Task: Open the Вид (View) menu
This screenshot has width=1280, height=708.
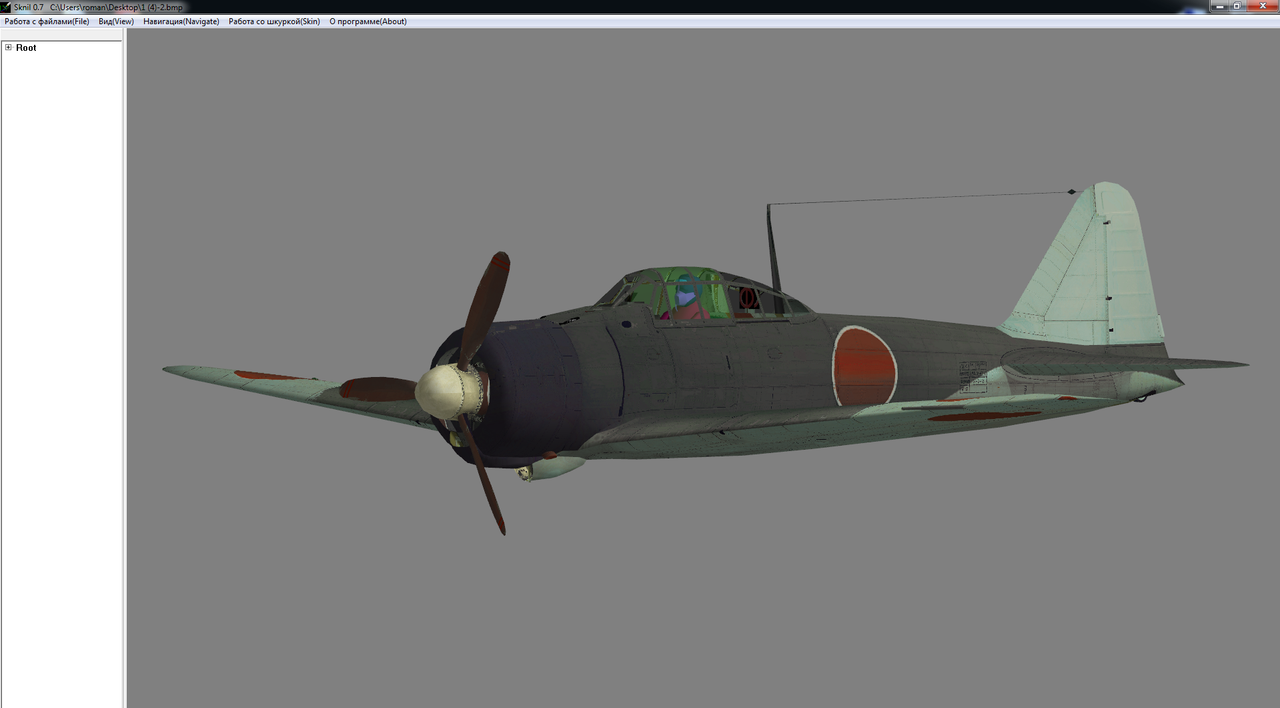Action: point(116,21)
